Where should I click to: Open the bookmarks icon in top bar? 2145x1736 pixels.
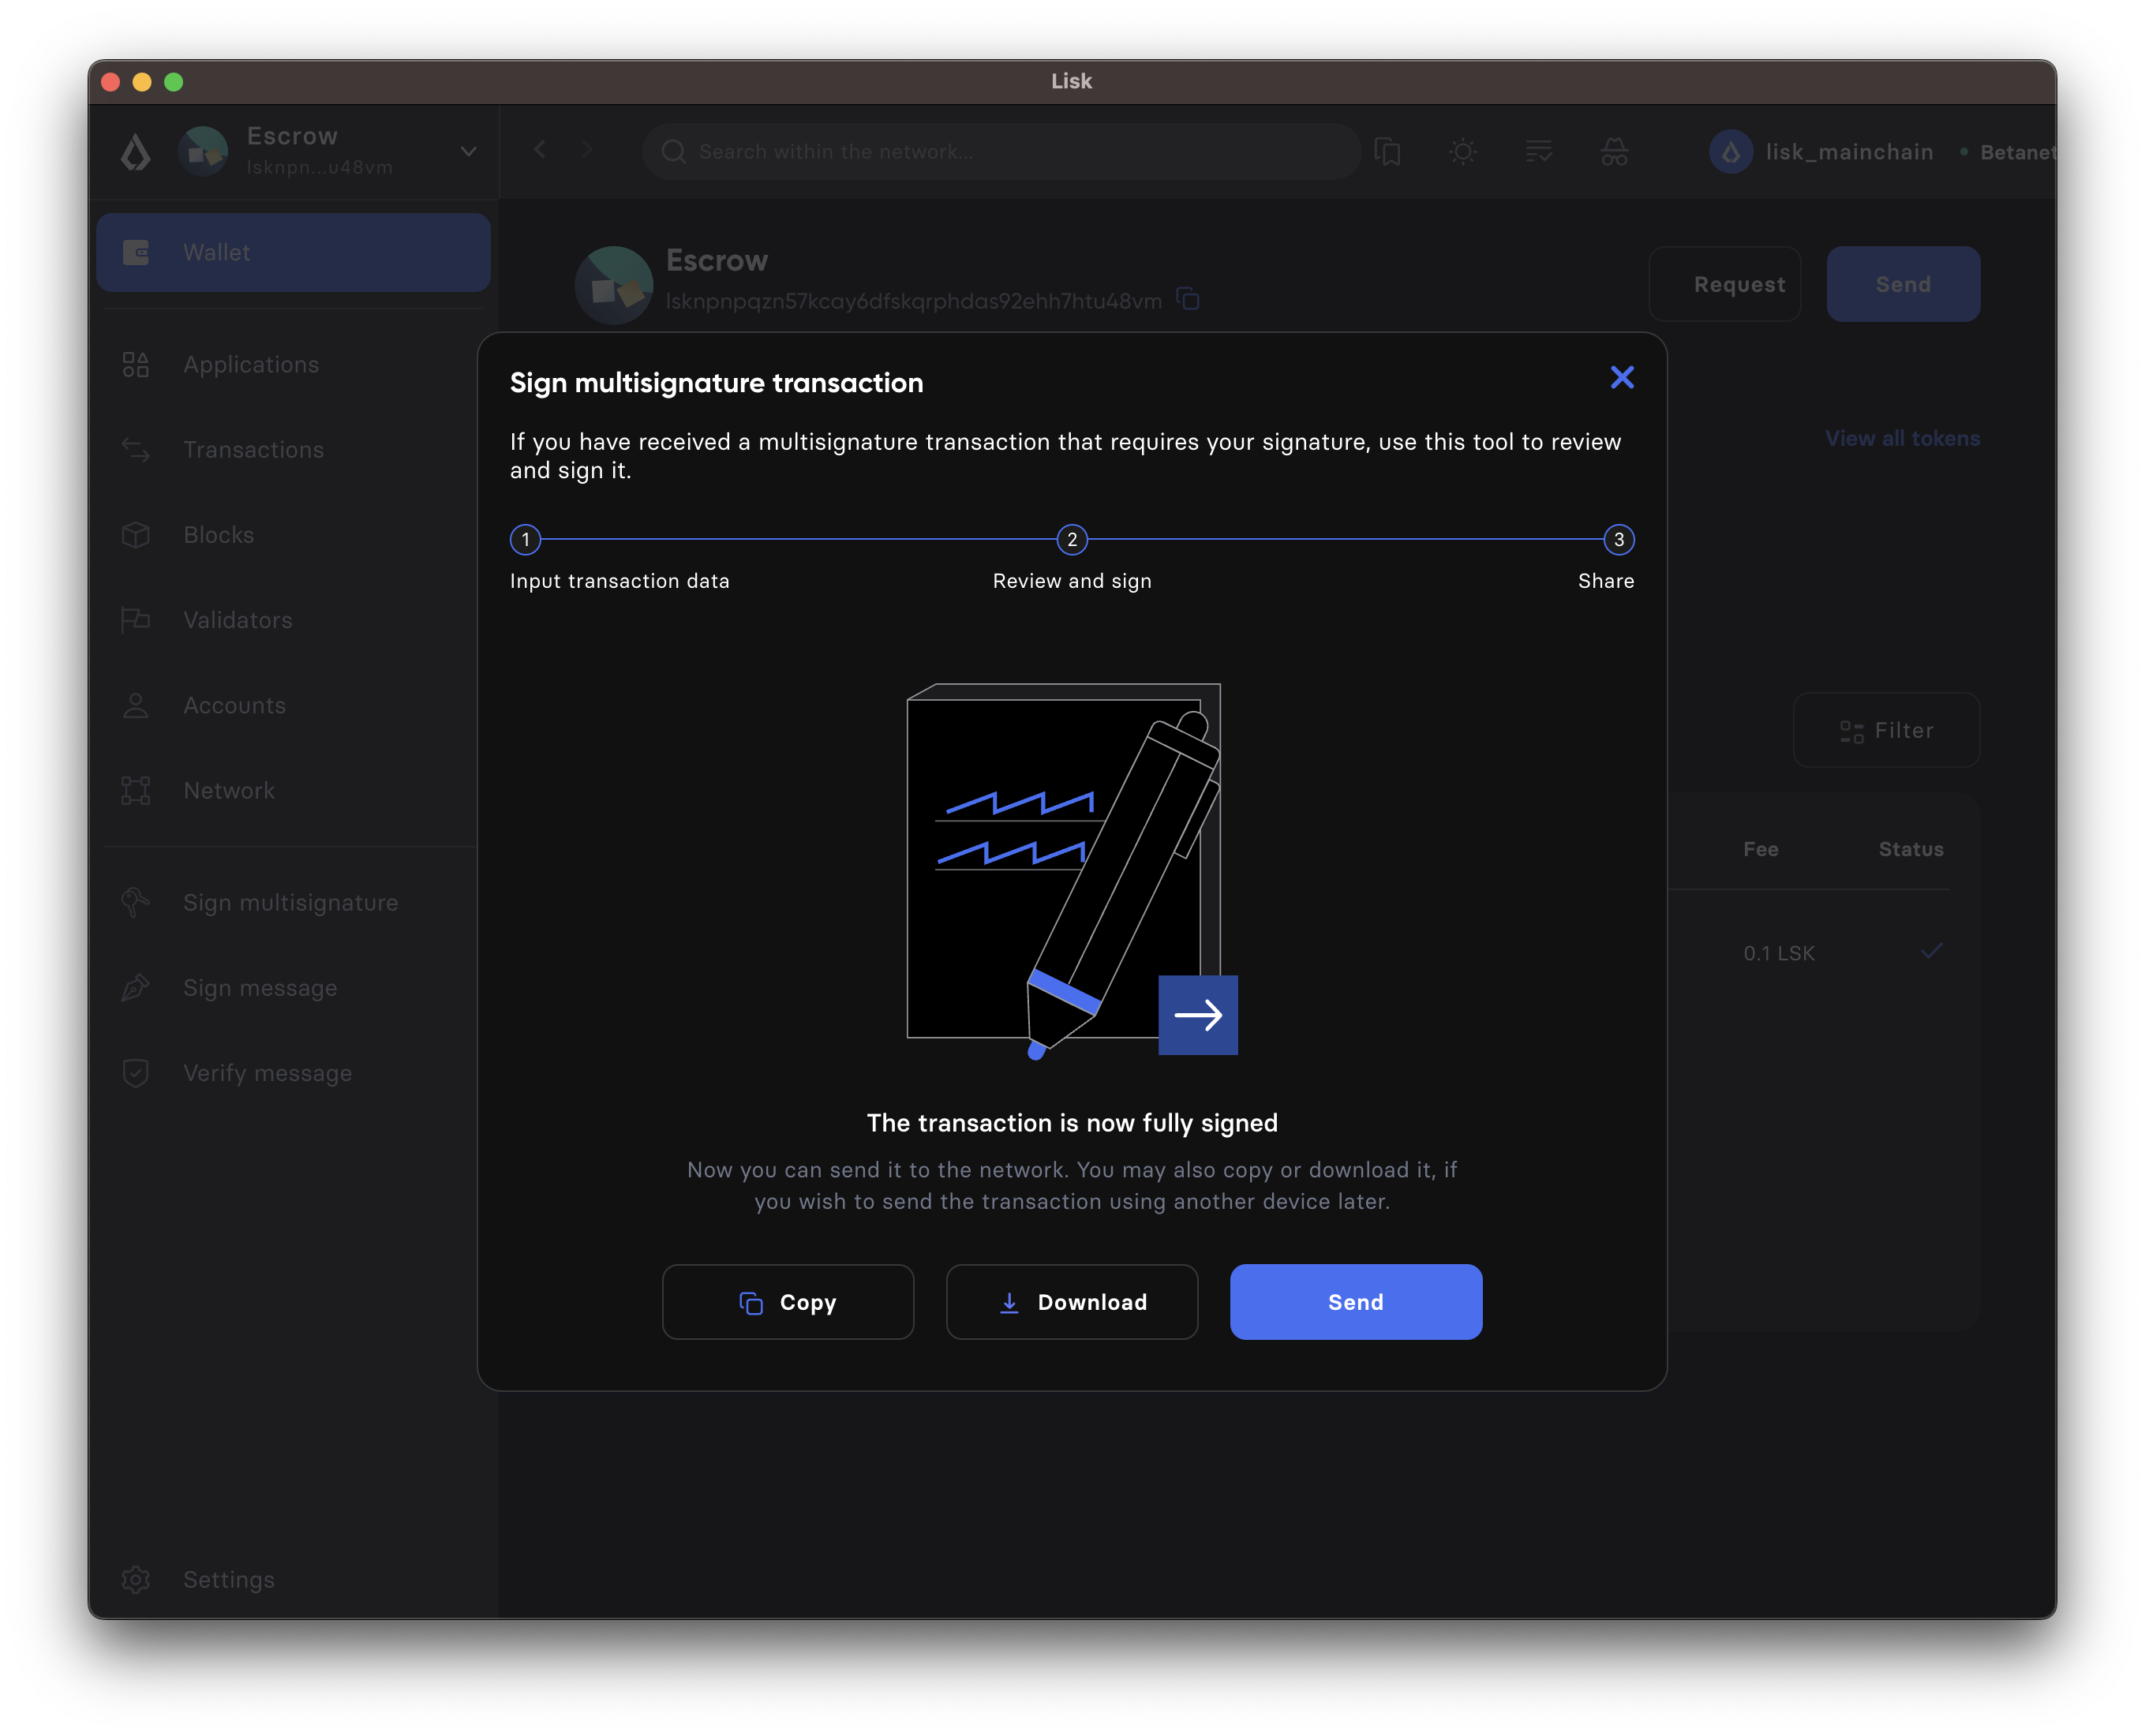(1387, 151)
